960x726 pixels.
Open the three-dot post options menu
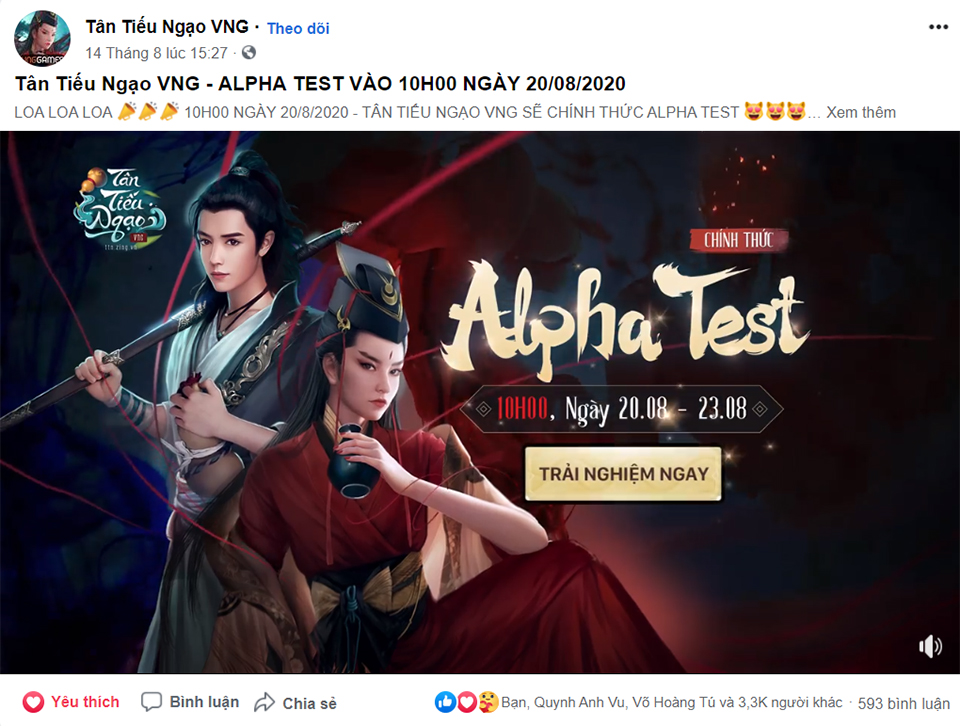(x=938, y=28)
